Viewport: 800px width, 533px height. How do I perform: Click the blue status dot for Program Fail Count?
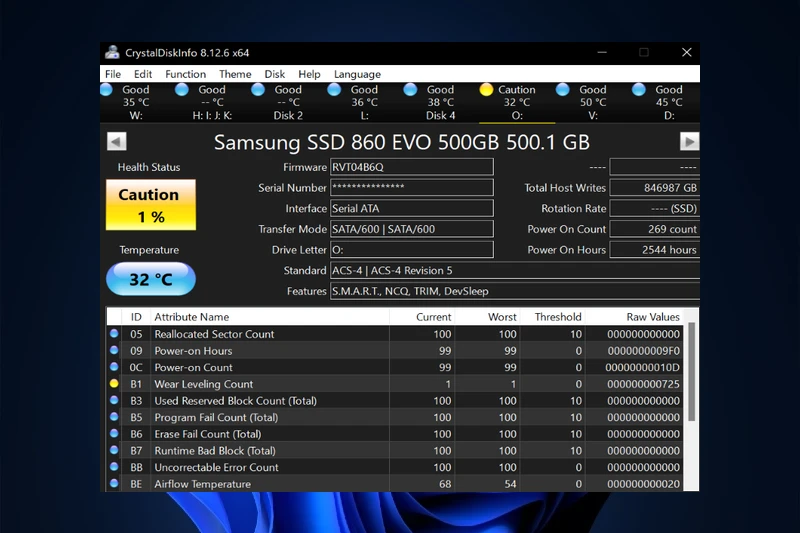pos(114,417)
